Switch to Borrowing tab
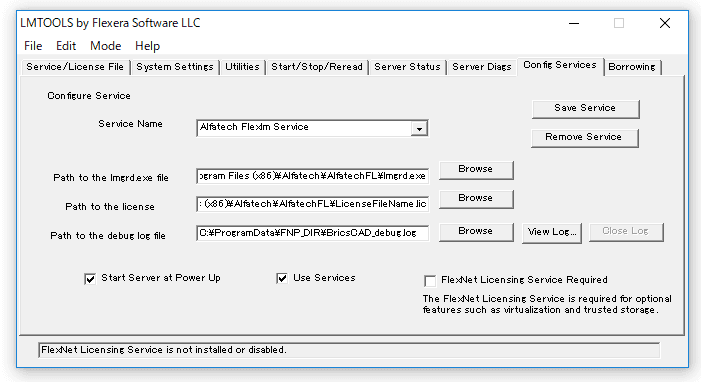 [632, 67]
